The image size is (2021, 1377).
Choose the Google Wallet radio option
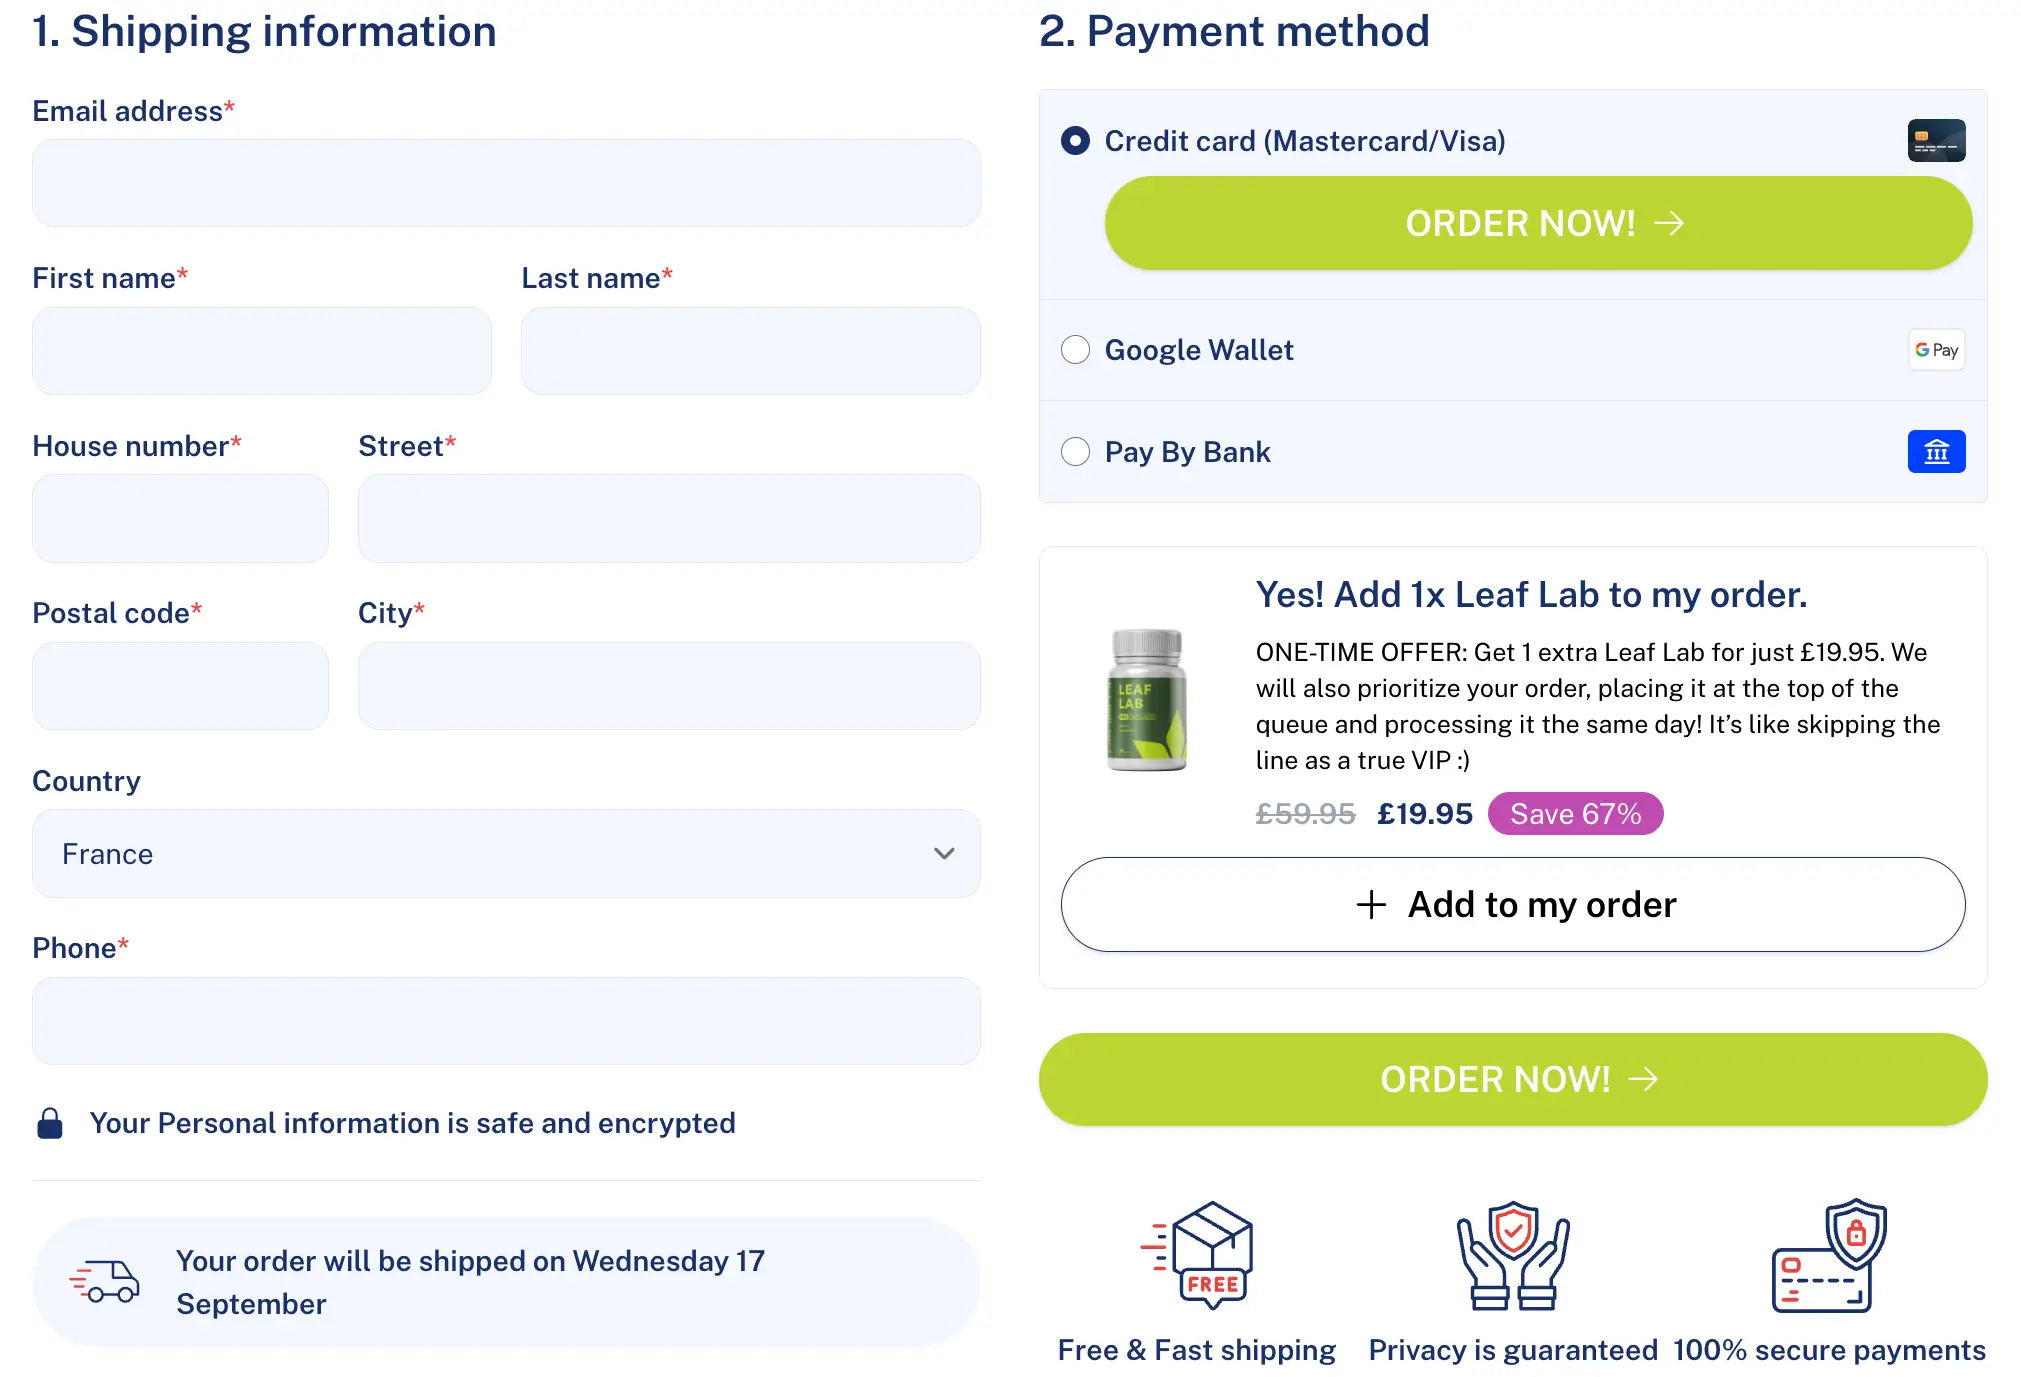click(1075, 350)
